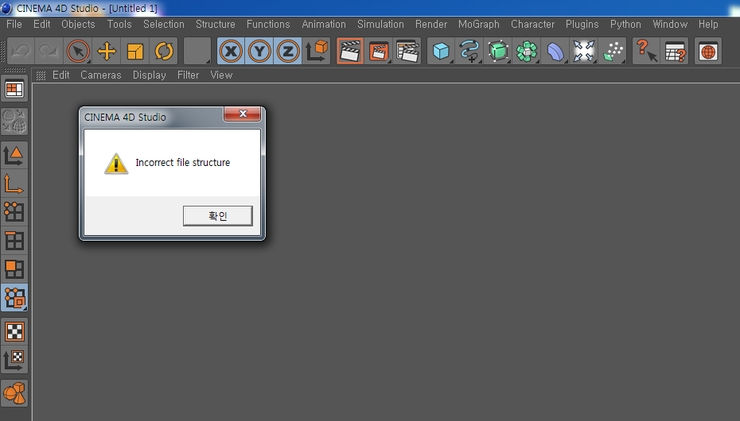740x421 pixels.
Task: Click the orange primitives icon at sidebar bottom
Action: click(14, 394)
